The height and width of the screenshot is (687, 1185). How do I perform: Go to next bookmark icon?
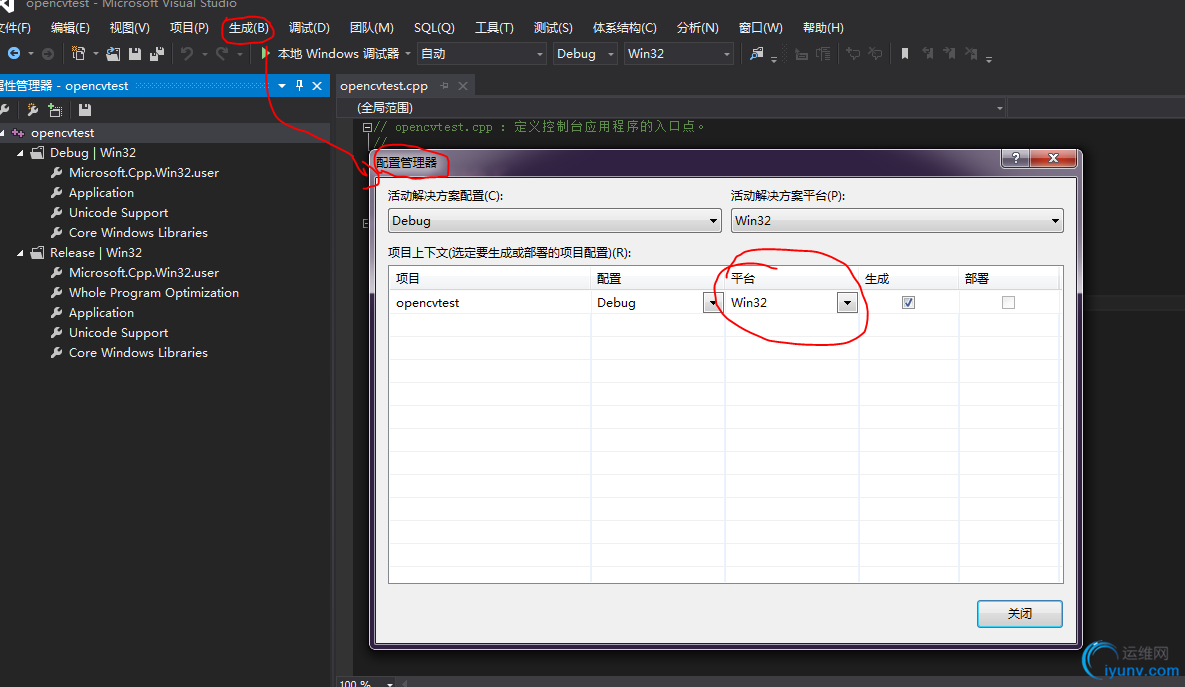949,54
